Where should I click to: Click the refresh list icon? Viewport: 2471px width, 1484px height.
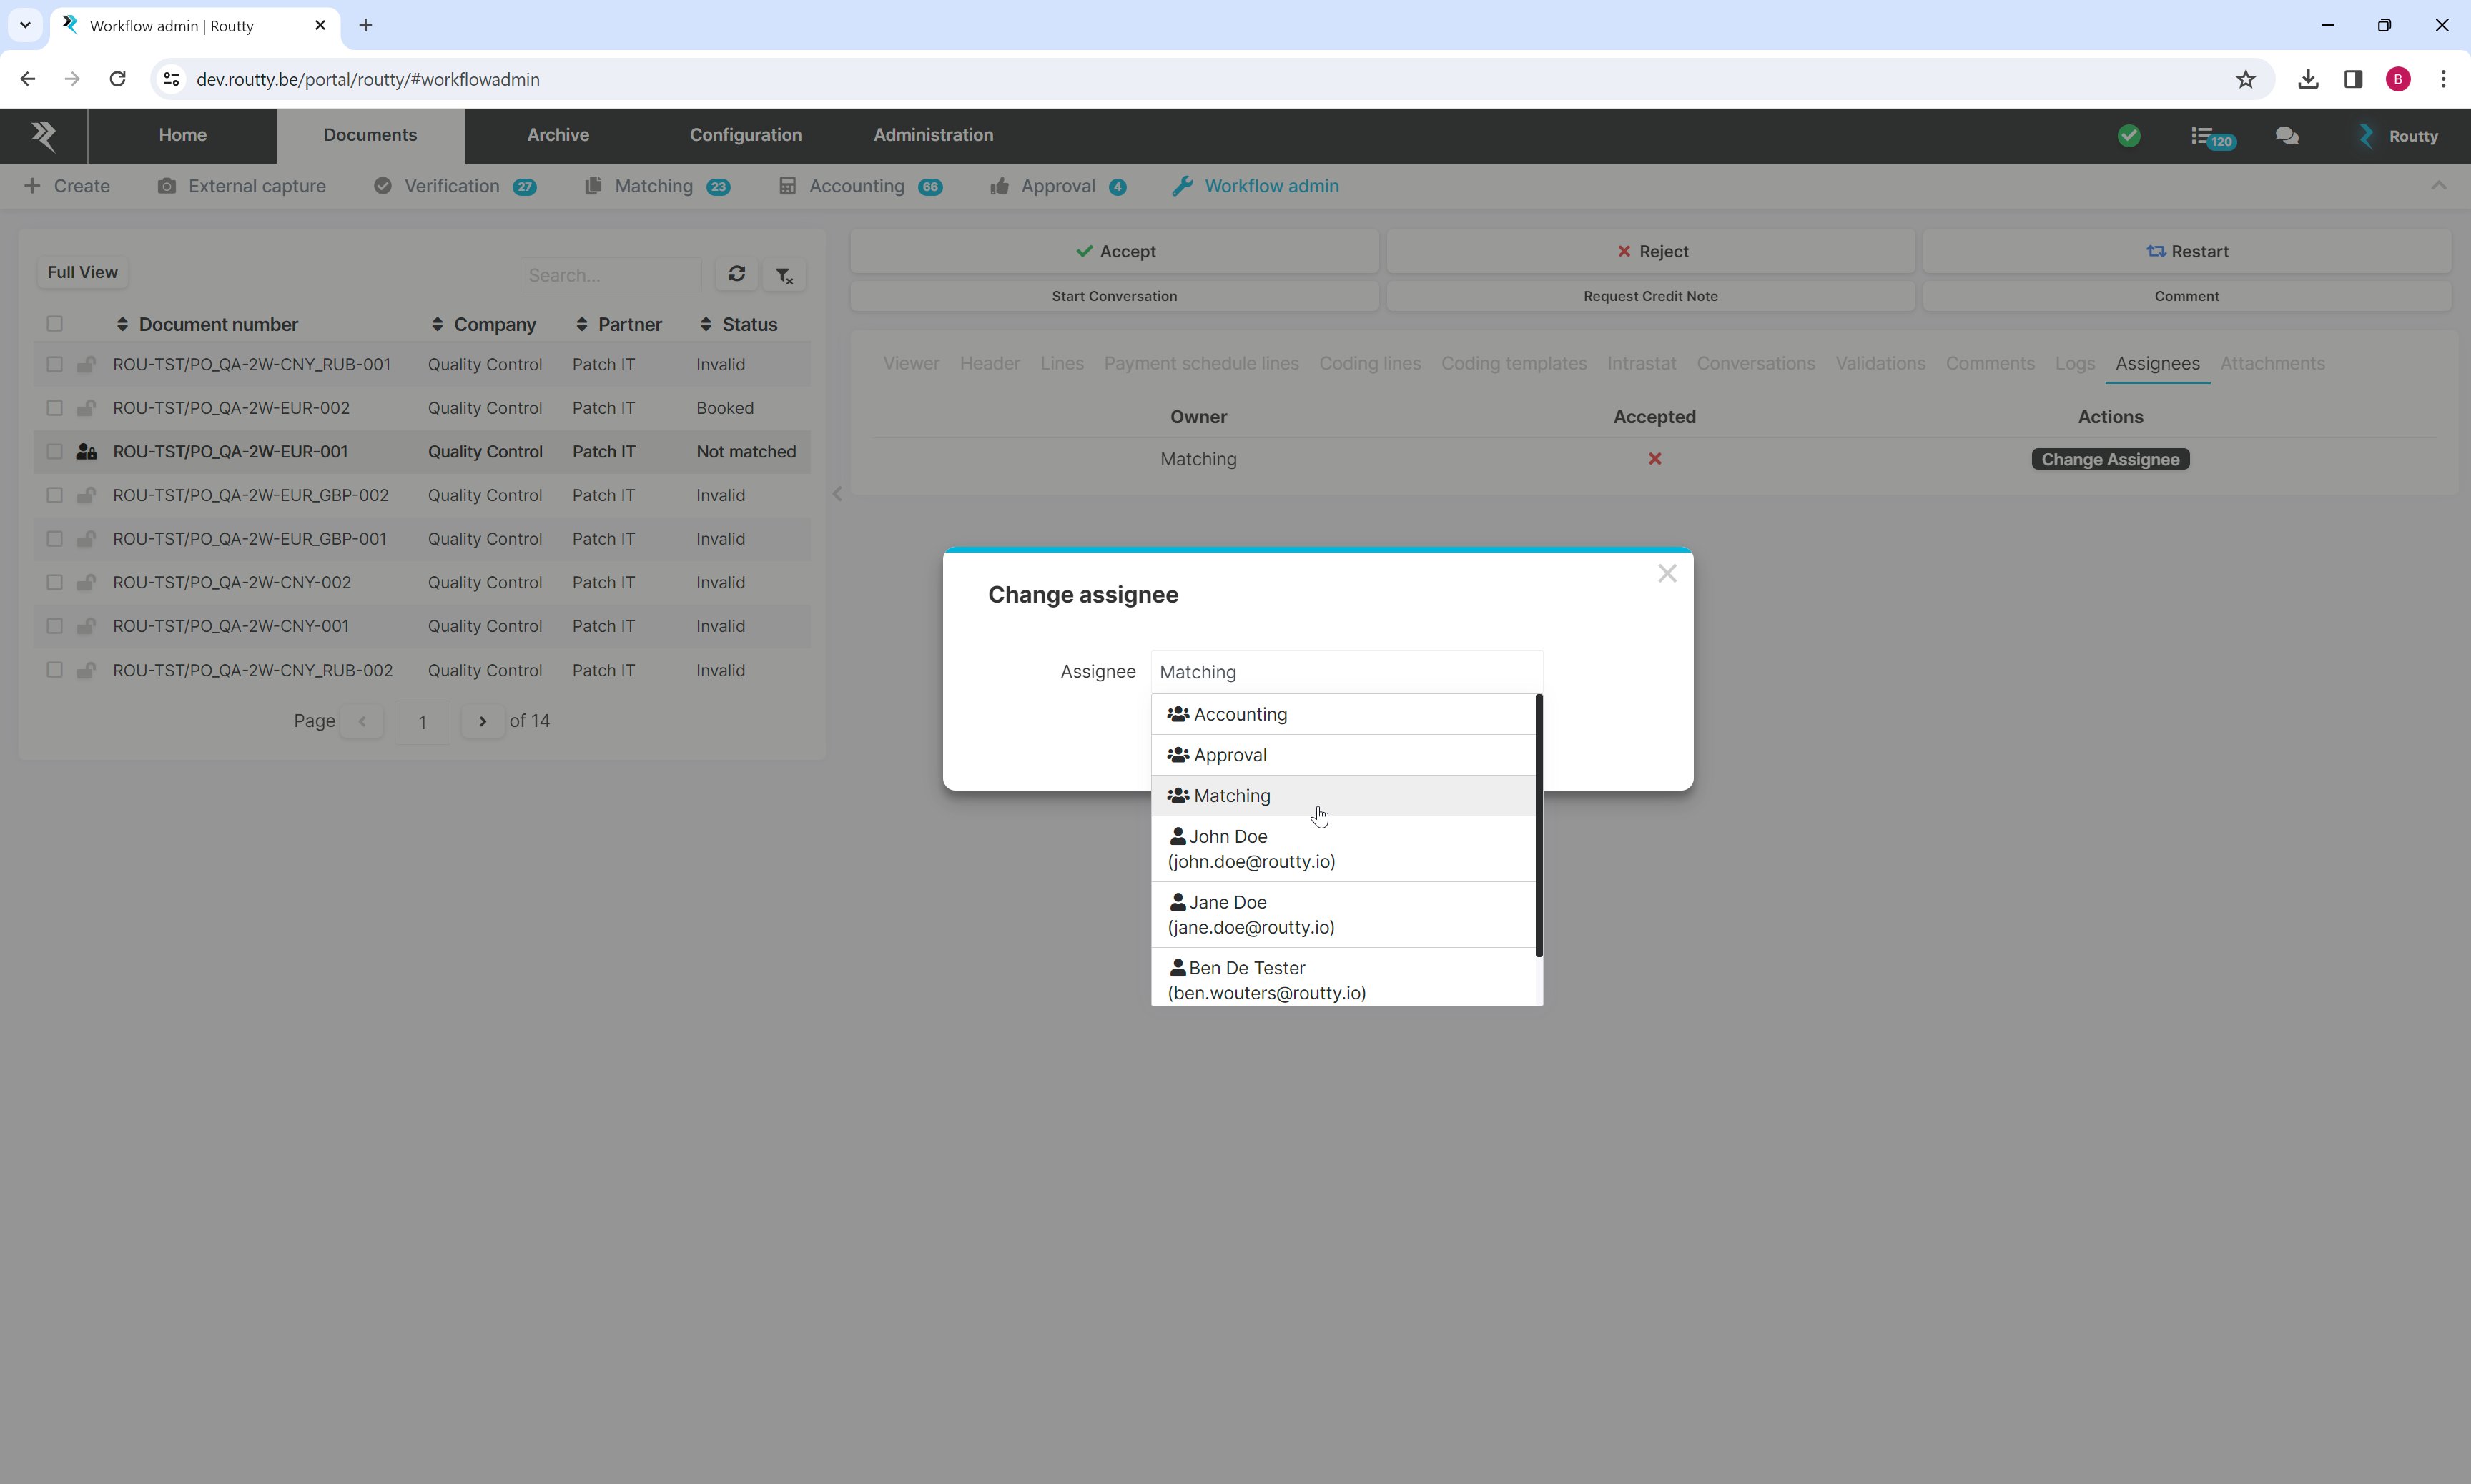[x=736, y=274]
